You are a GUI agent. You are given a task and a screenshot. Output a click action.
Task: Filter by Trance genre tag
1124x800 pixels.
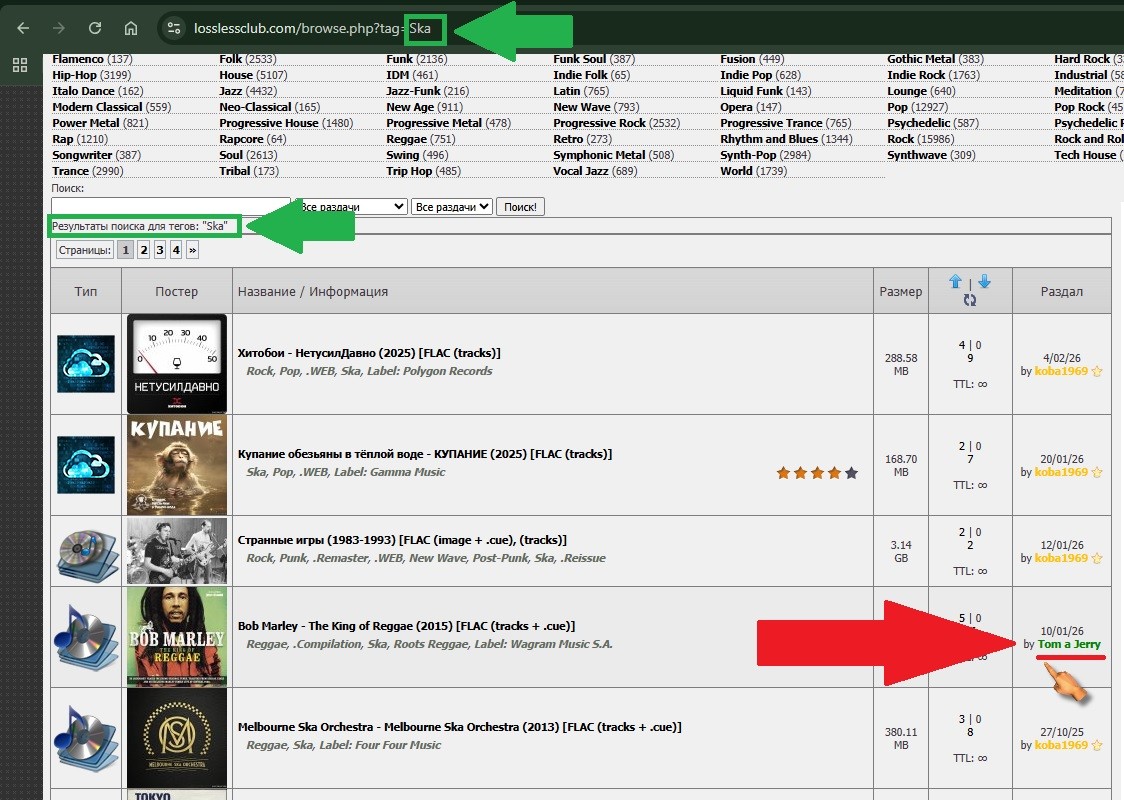(70, 171)
